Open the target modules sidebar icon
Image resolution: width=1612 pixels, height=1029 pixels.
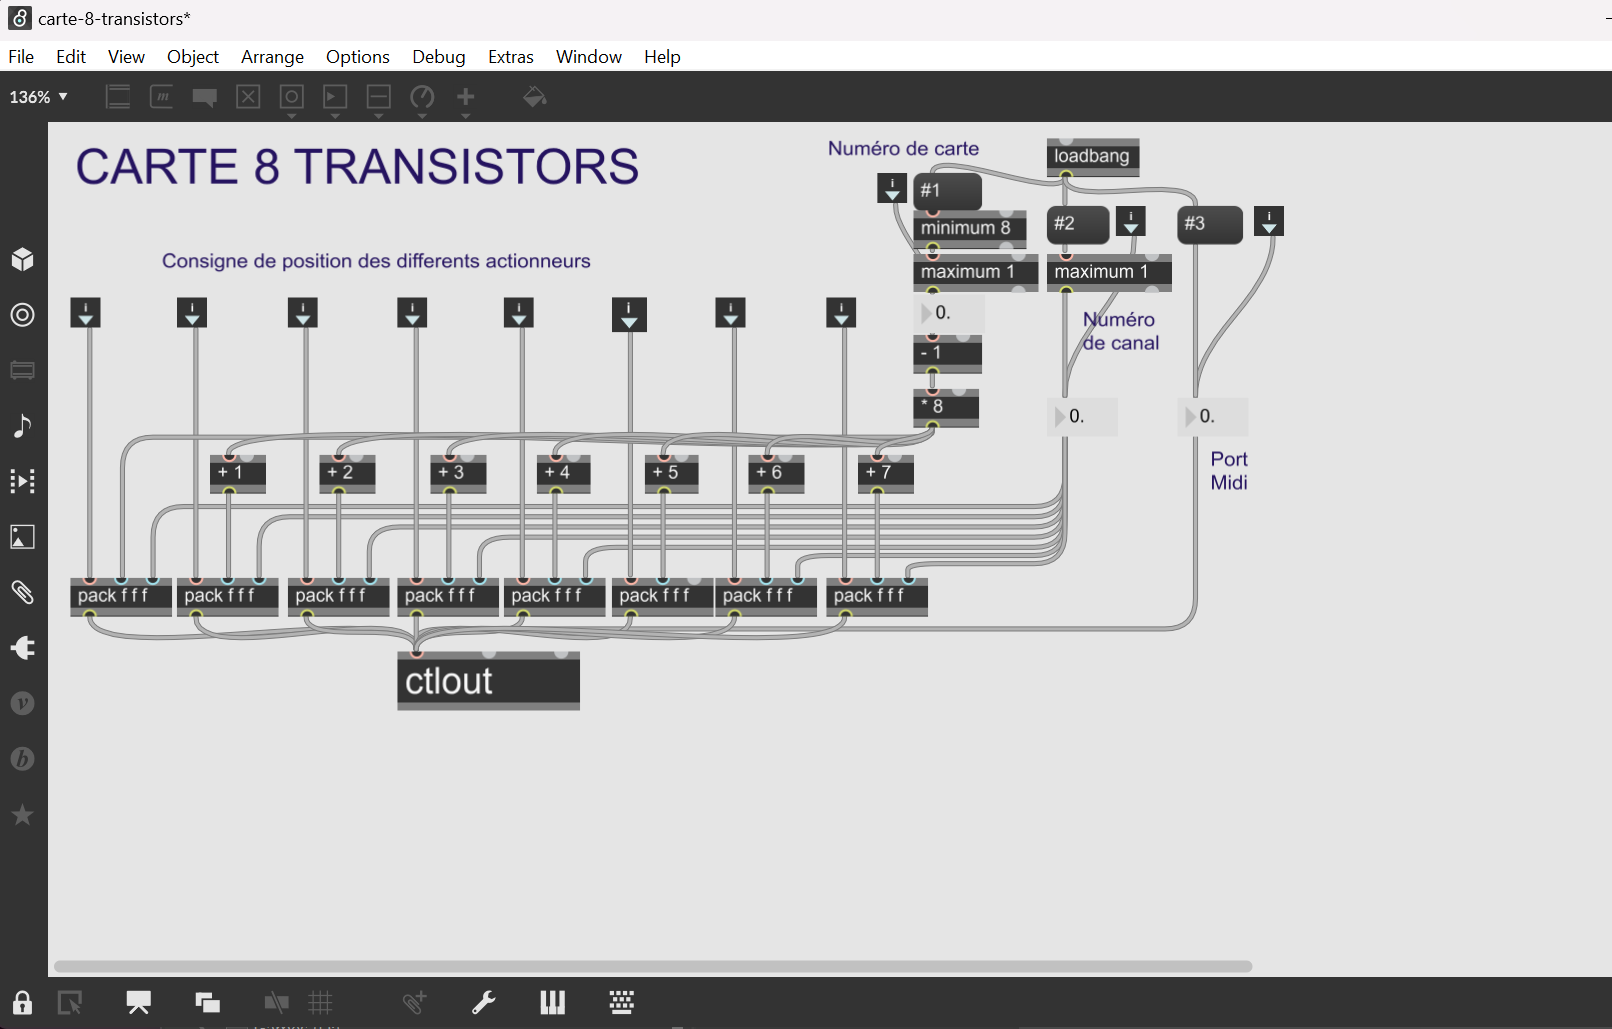(23, 315)
